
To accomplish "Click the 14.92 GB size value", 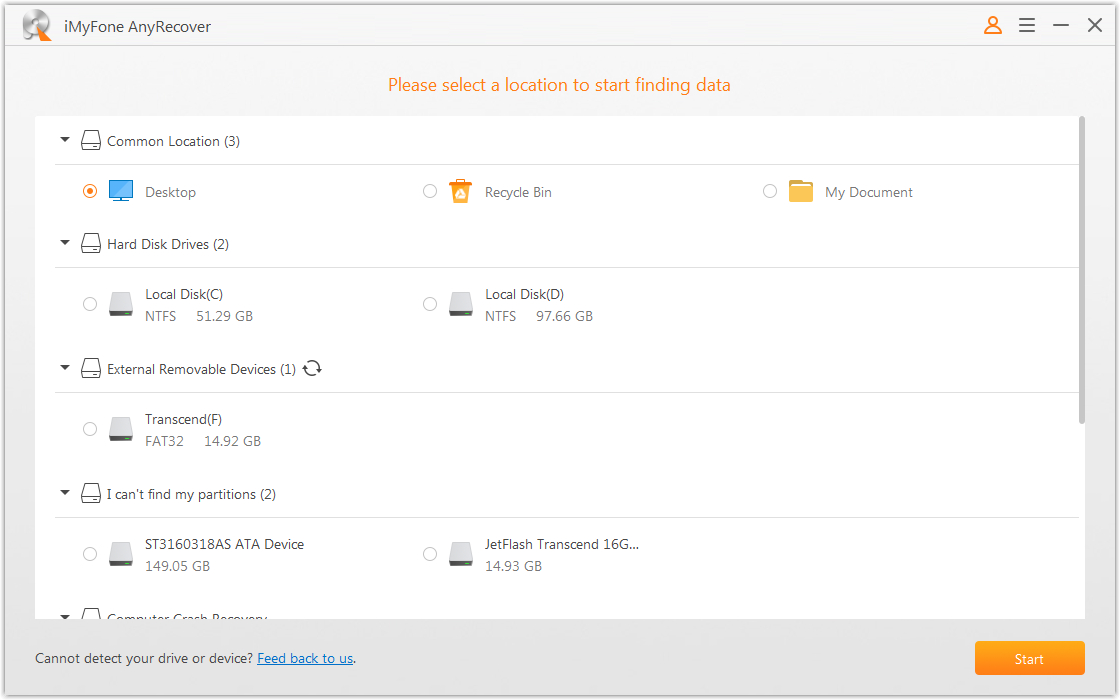I will [x=232, y=441].
